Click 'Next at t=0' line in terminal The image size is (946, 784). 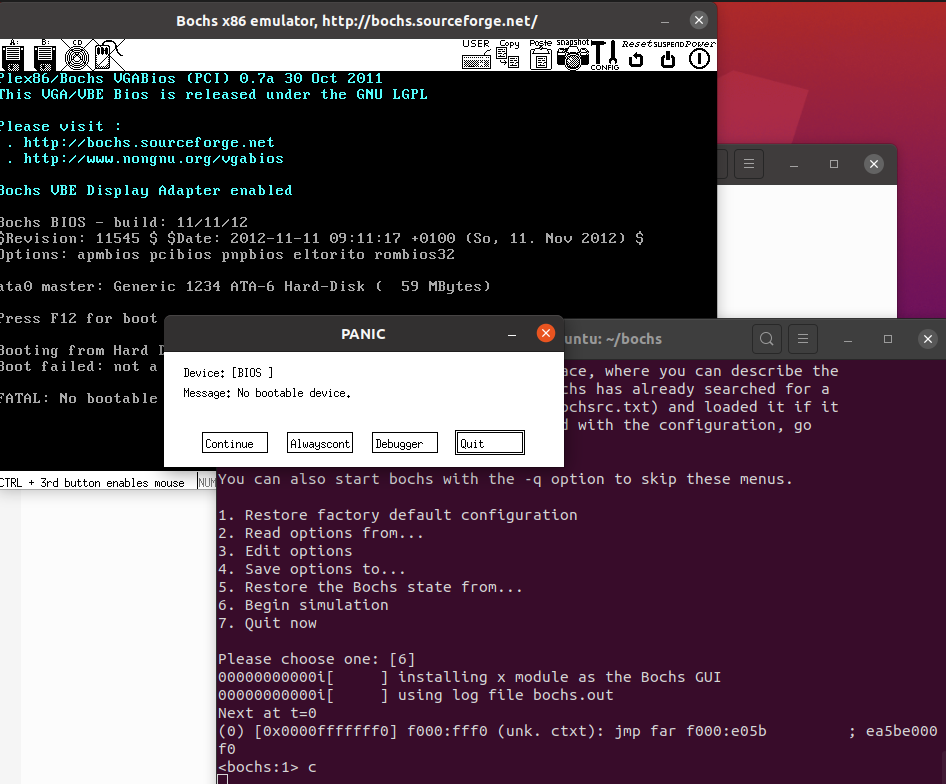(x=267, y=713)
